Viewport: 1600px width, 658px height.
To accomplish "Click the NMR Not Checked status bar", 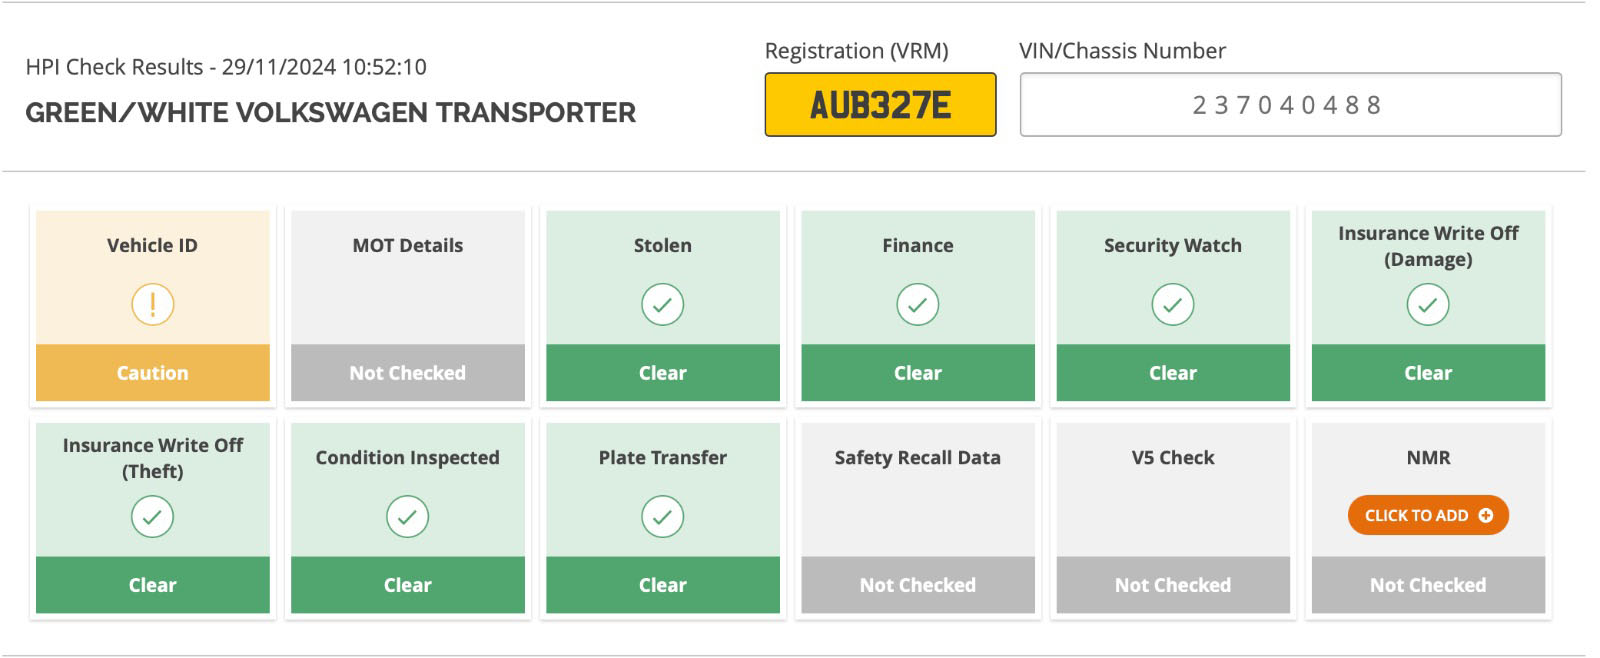I will (1427, 585).
